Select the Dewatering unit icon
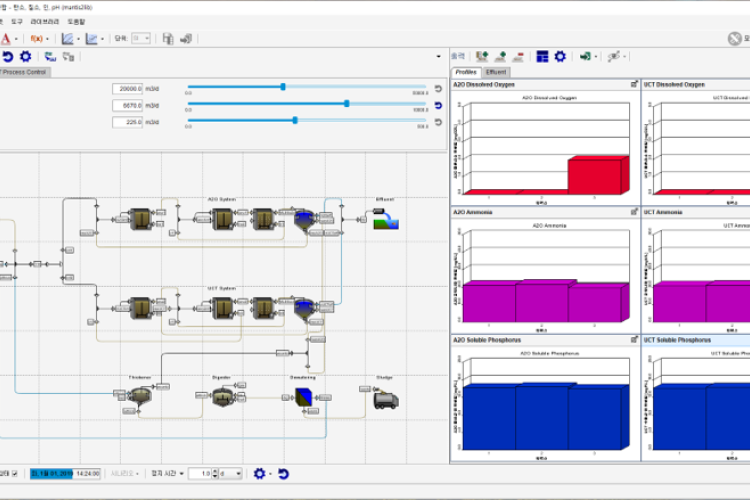The height and width of the screenshot is (500, 750). (x=304, y=397)
